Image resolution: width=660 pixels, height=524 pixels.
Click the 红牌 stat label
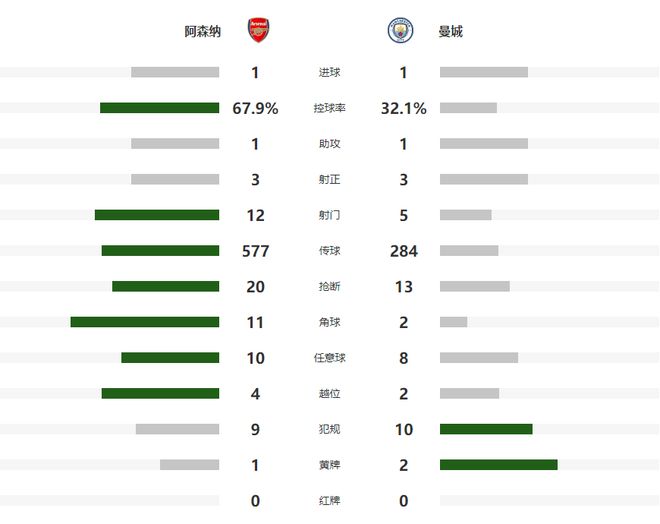329,500
